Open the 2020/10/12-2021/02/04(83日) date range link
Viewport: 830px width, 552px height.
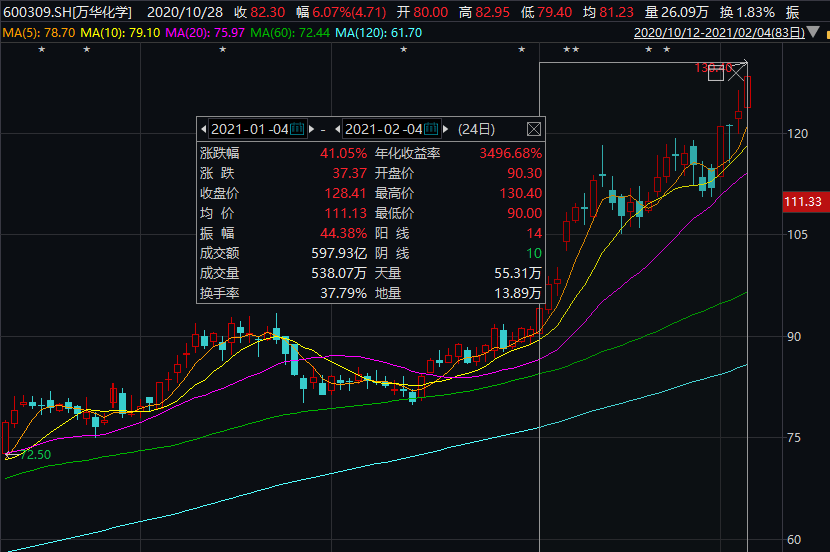[x=719, y=33]
